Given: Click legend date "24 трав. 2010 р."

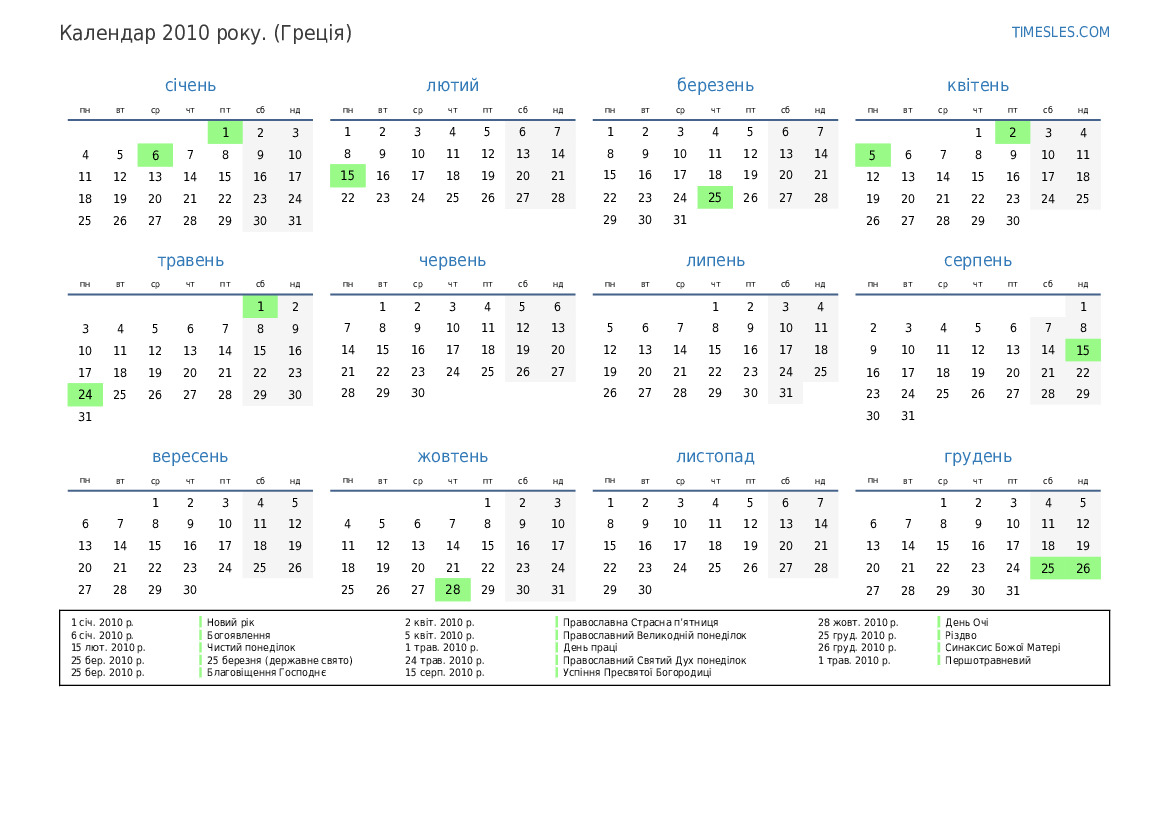Looking at the screenshot, I should pos(444,660).
